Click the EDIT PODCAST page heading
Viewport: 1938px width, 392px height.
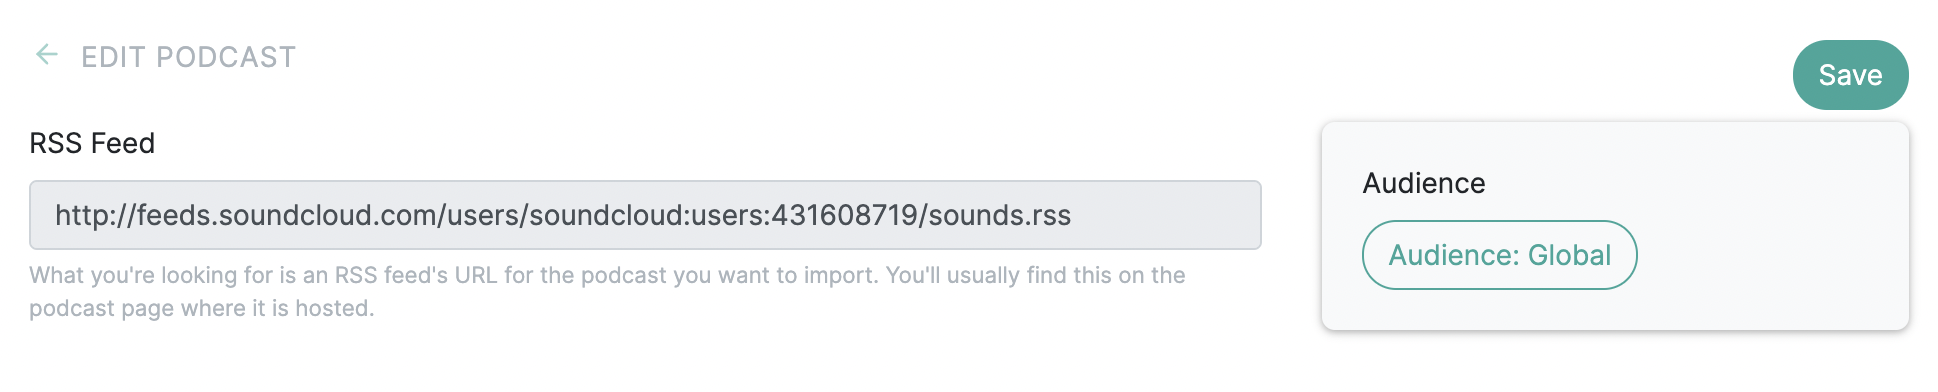pos(188,57)
